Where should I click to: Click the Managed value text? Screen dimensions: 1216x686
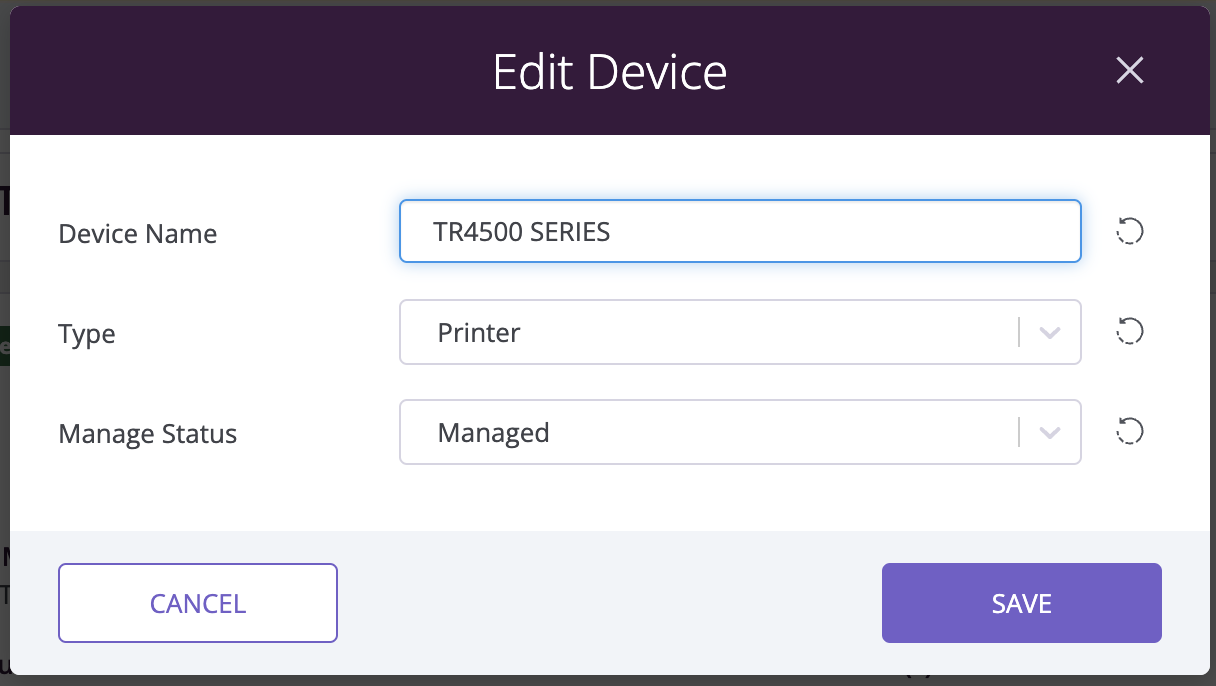tap(494, 433)
